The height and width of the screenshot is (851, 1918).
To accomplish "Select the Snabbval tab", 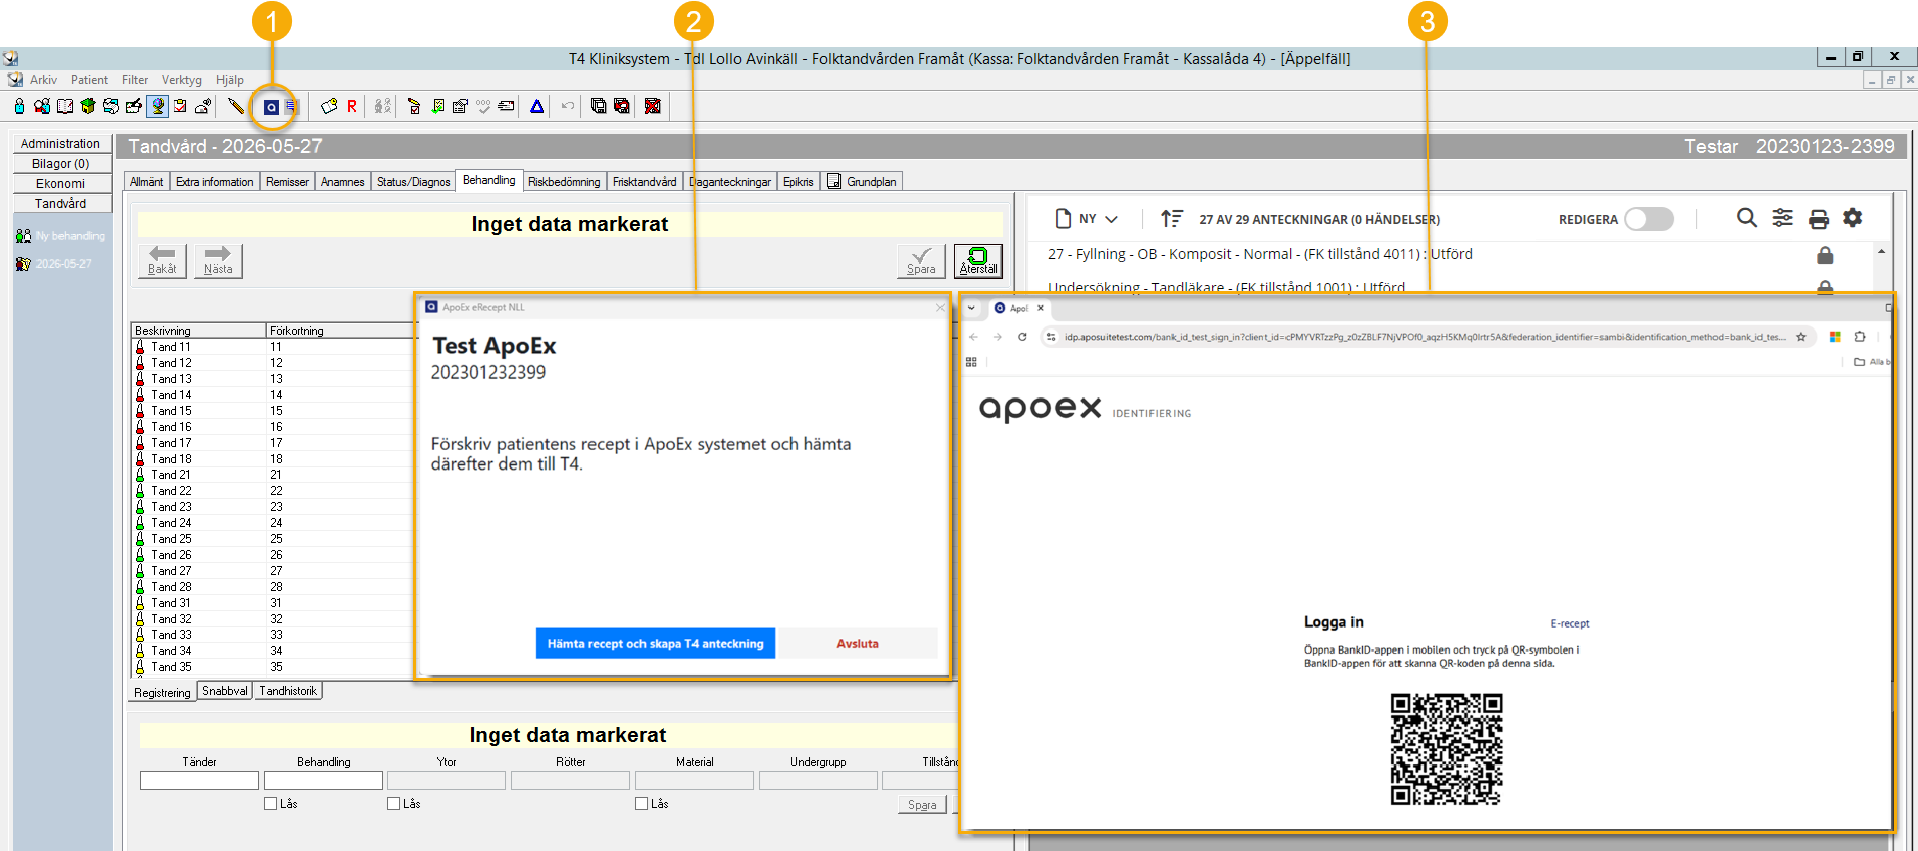I will click(225, 691).
